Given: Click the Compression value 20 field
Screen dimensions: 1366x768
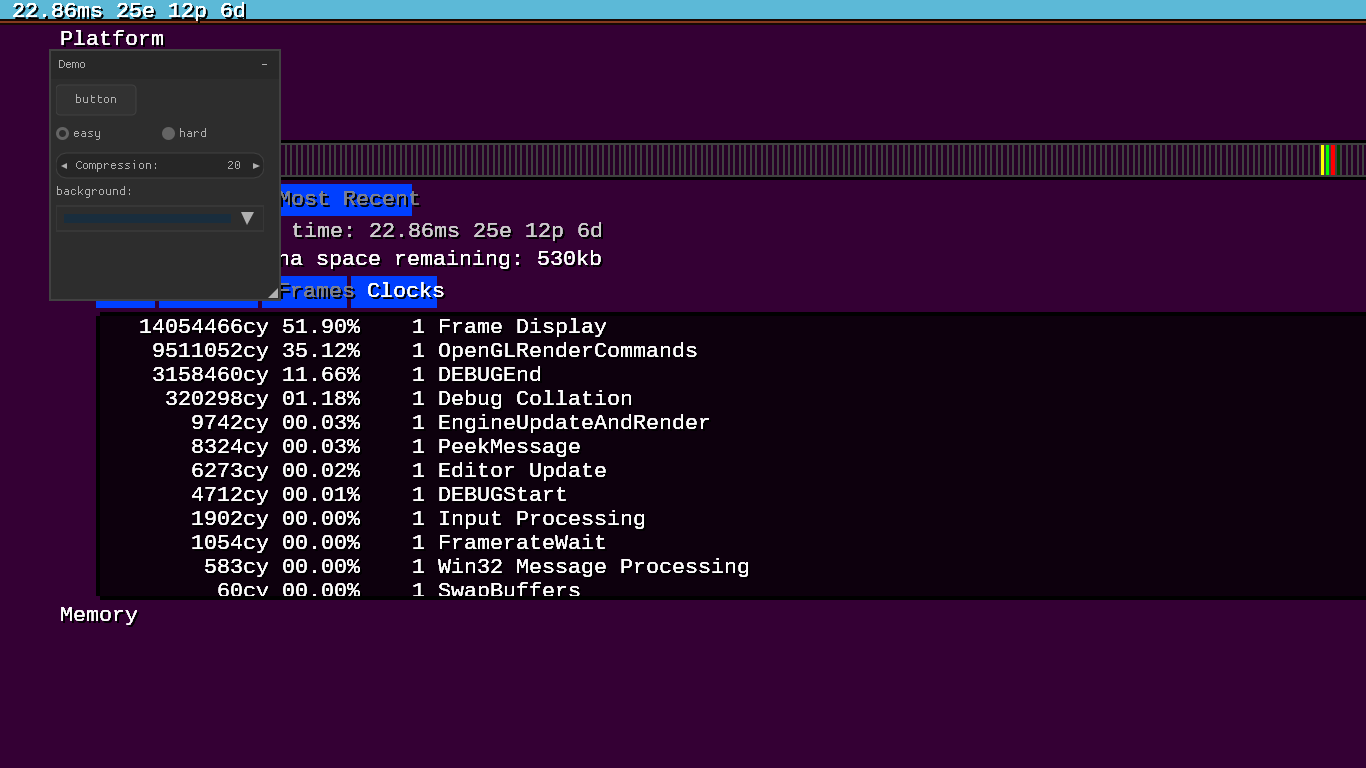Looking at the screenshot, I should point(233,166).
